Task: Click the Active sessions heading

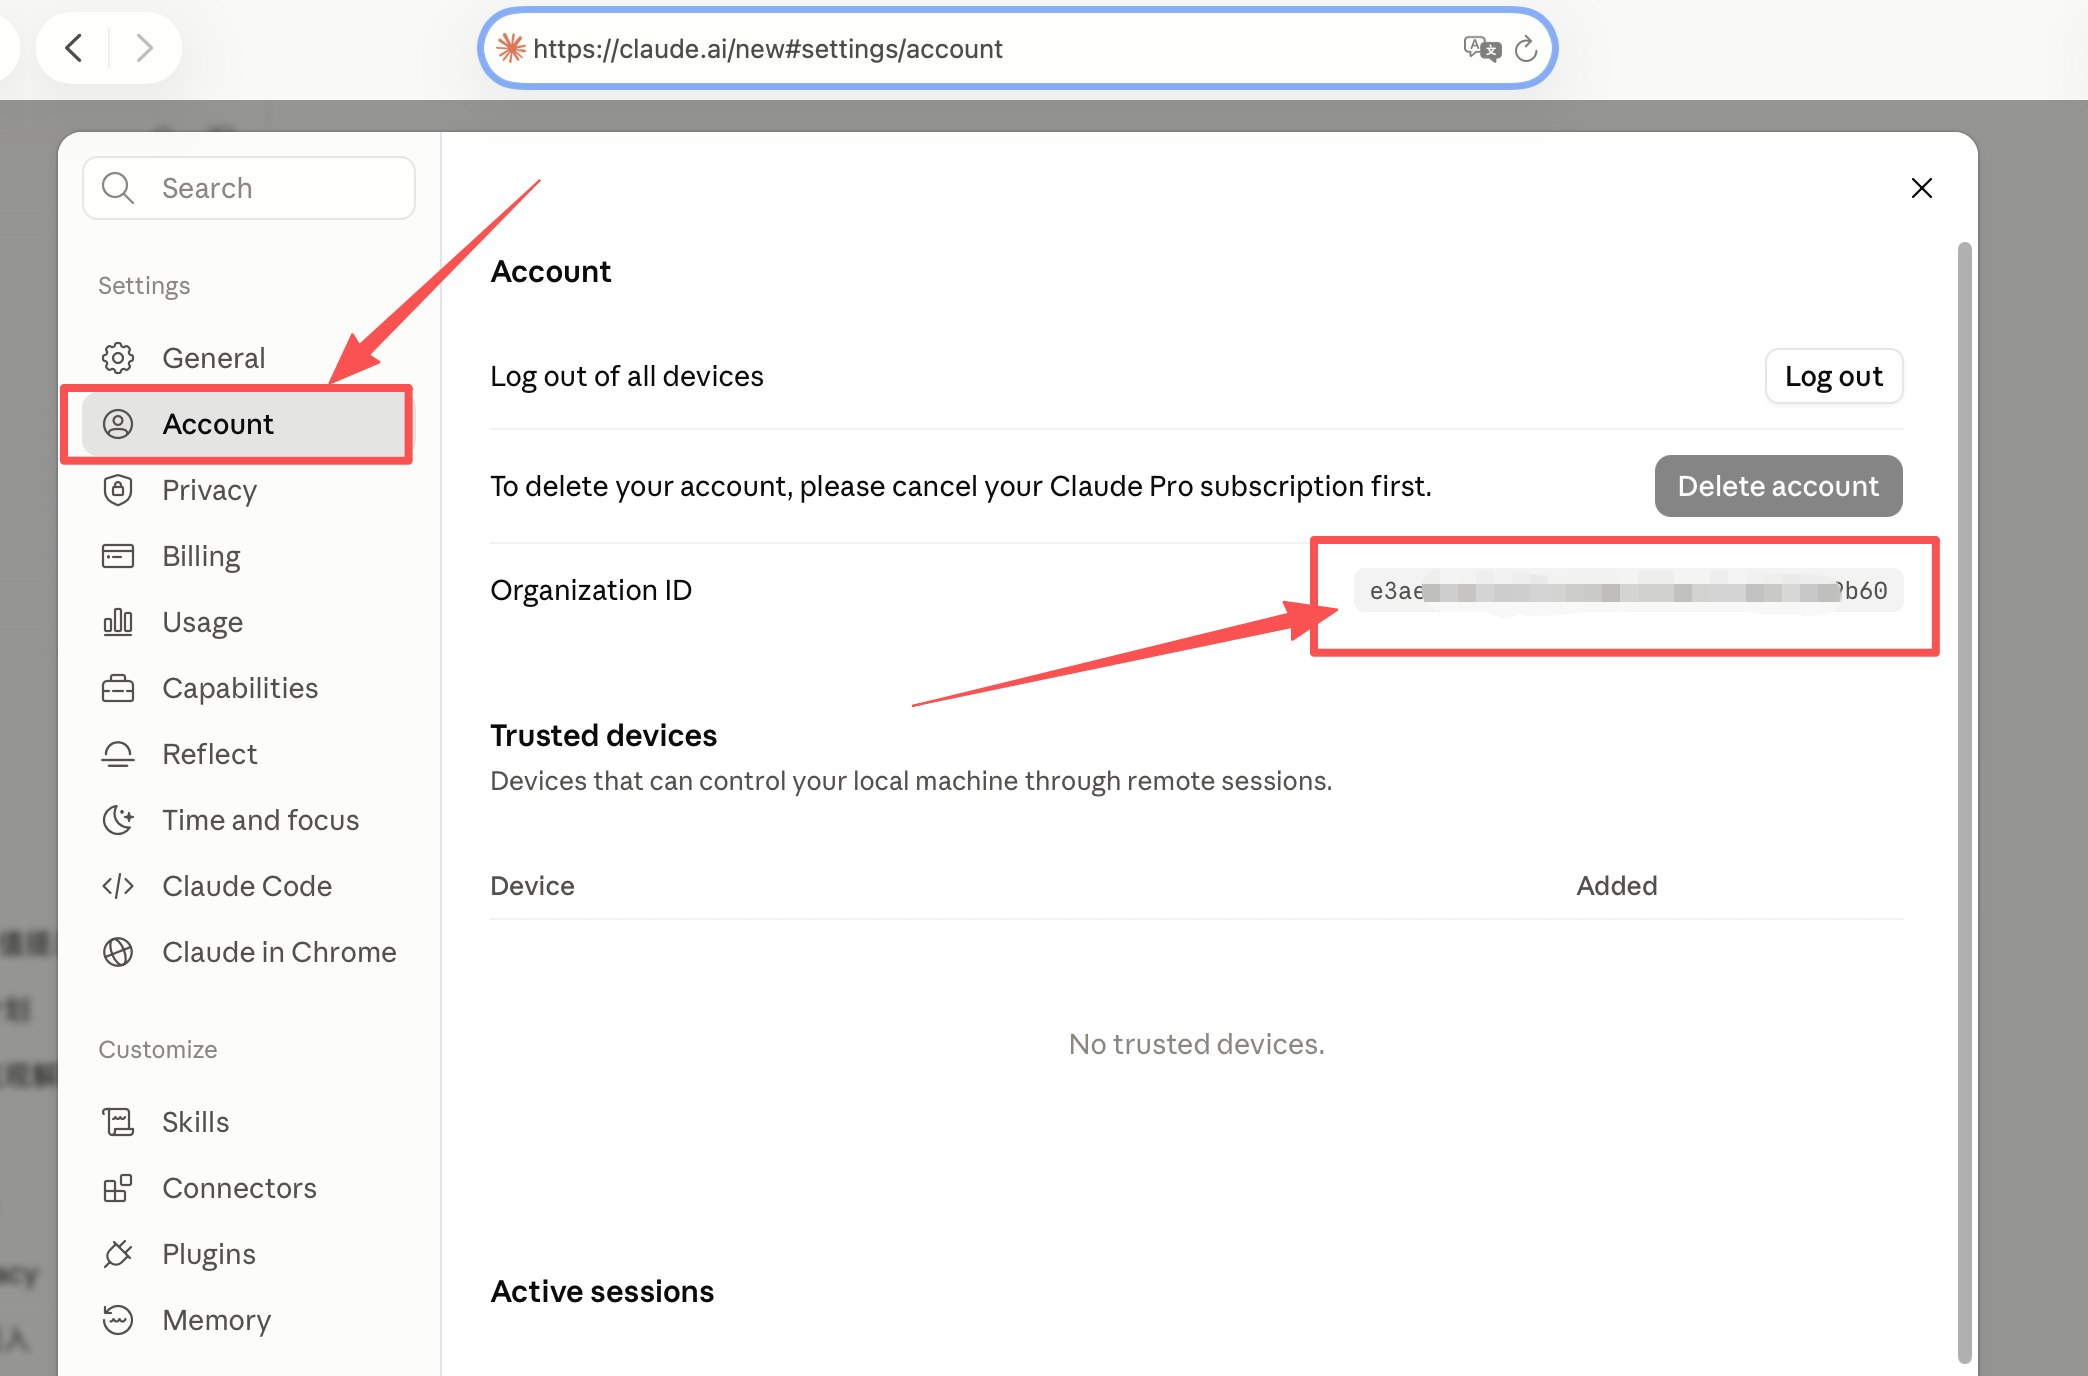Action: pos(602,1292)
